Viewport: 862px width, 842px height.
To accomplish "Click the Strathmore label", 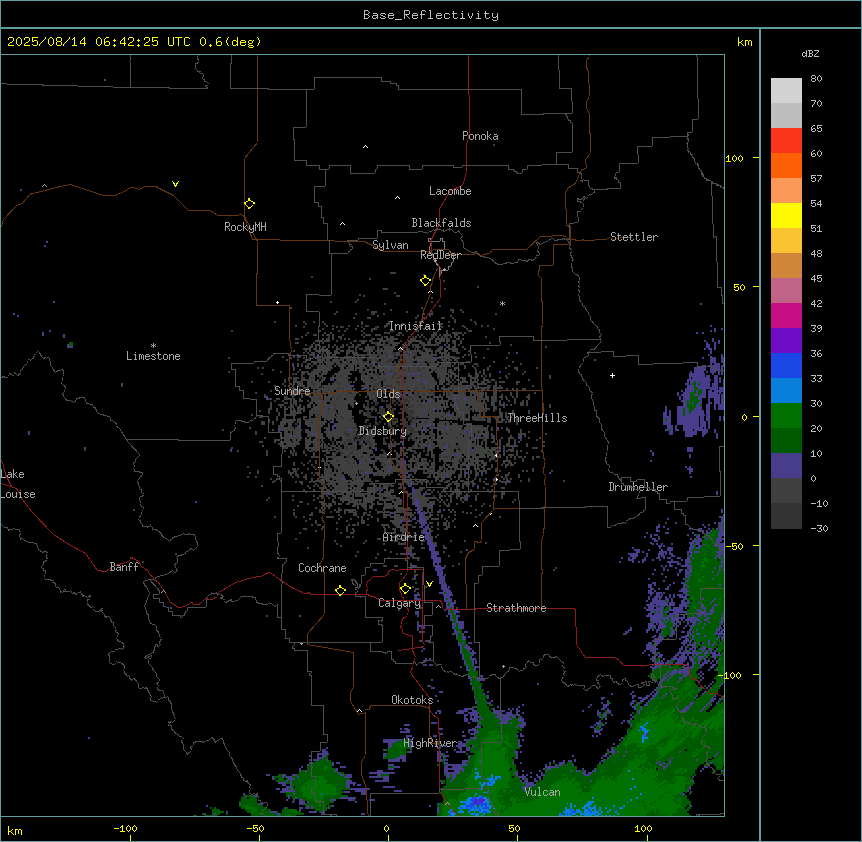I will coord(516,608).
